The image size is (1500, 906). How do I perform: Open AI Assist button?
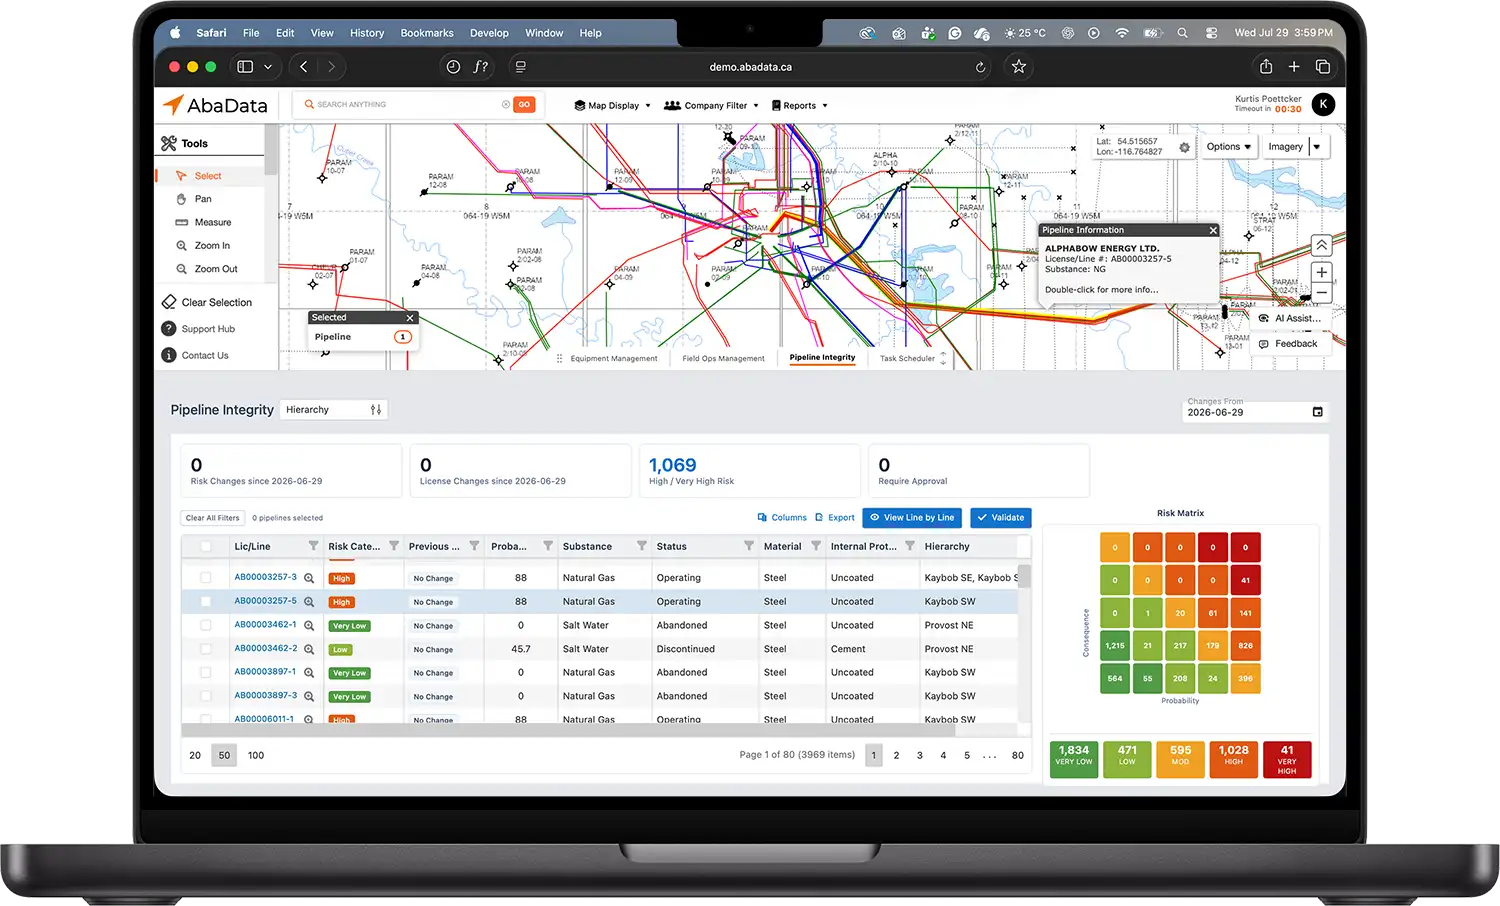click(1290, 318)
